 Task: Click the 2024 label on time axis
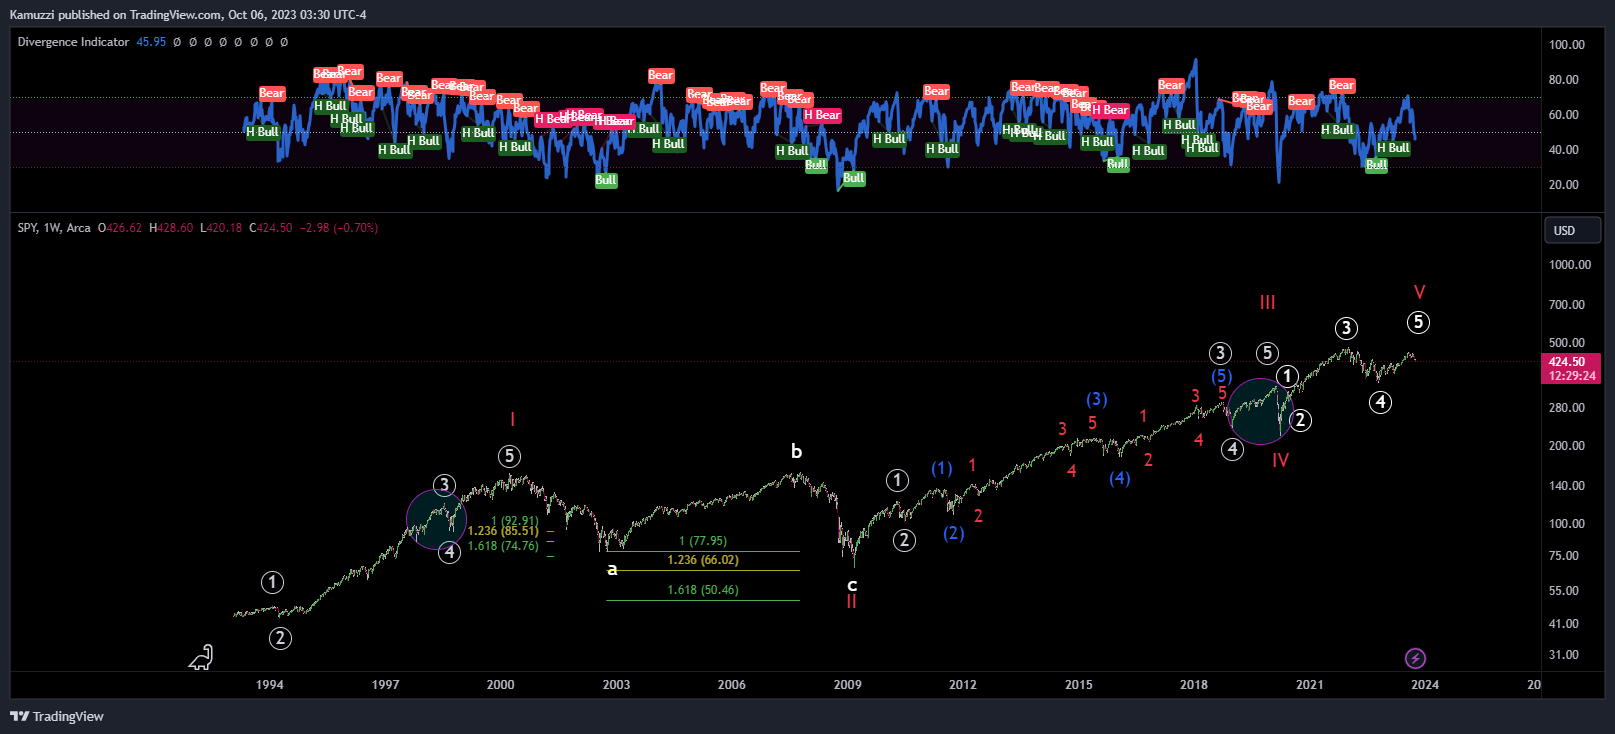point(1425,685)
